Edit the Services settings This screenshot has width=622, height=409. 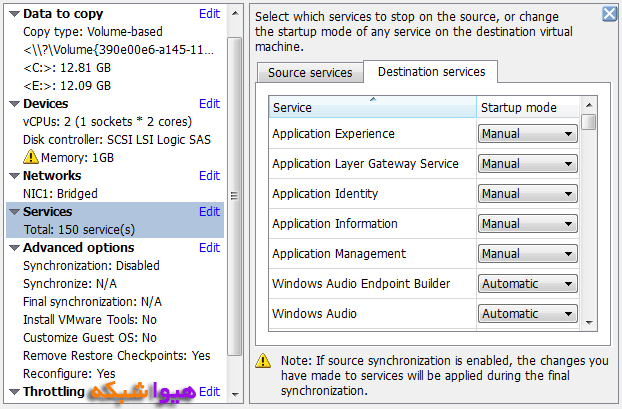pos(209,212)
